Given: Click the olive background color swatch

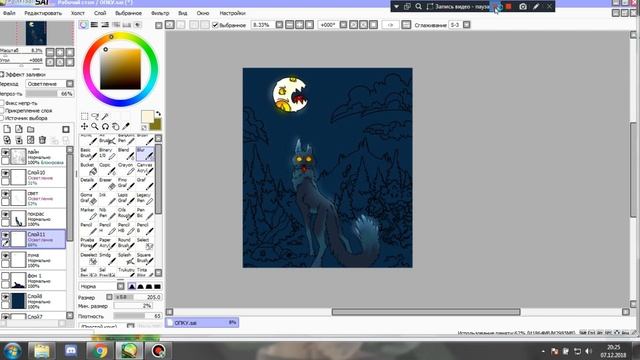Looking at the screenshot, I should click(x=156, y=124).
